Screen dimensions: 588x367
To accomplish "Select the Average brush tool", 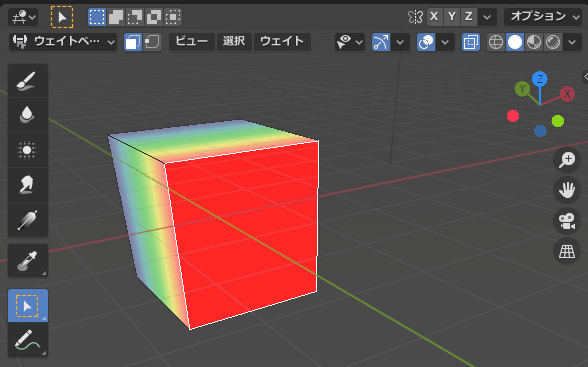I will coord(28,150).
